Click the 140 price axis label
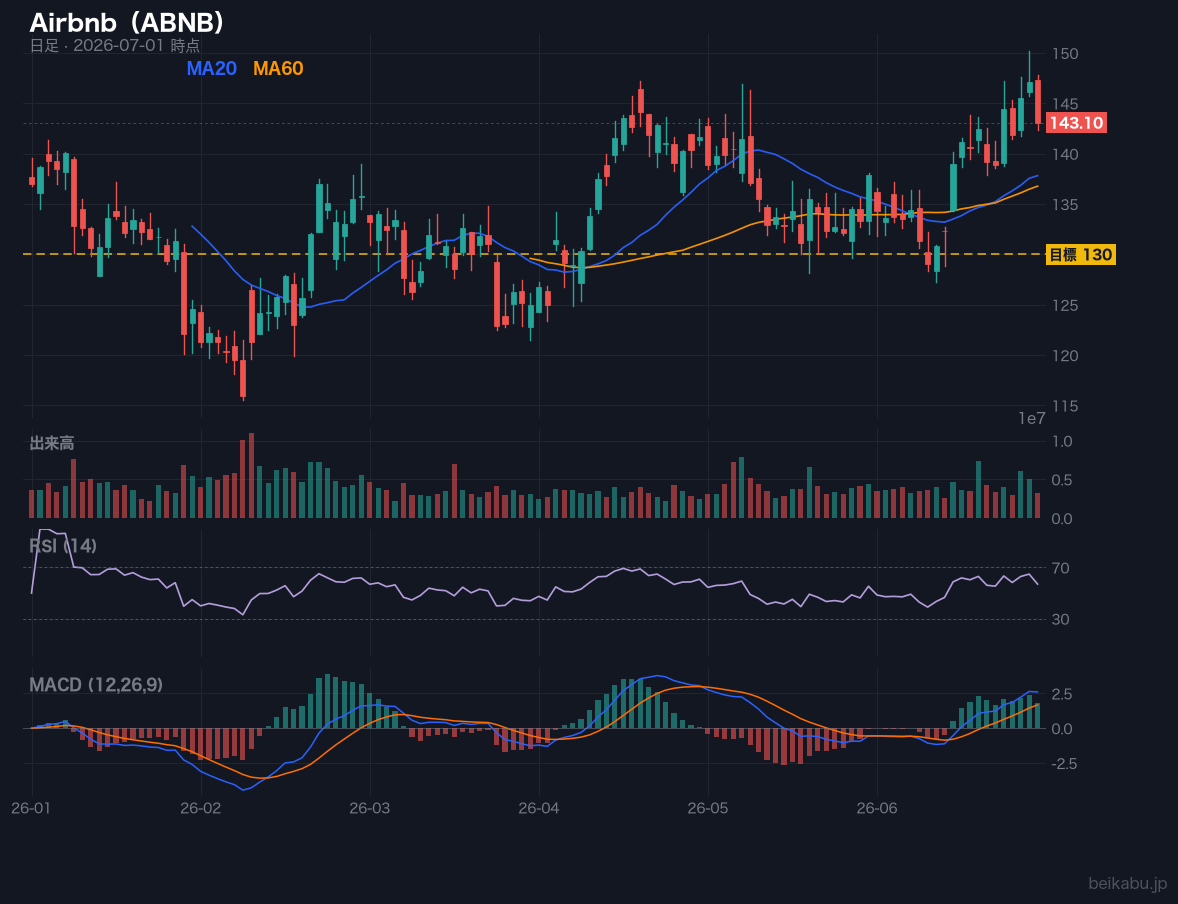The height and width of the screenshot is (904, 1178). [x=1065, y=154]
